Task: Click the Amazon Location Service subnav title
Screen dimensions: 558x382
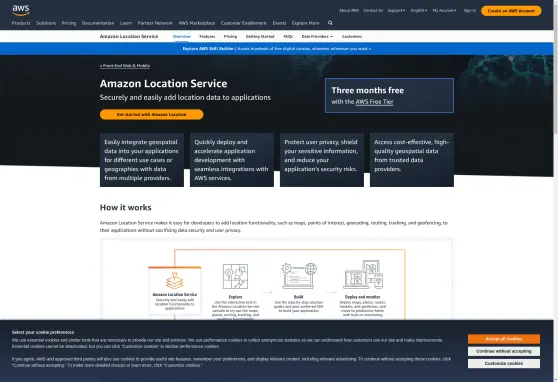Action: click(129, 36)
